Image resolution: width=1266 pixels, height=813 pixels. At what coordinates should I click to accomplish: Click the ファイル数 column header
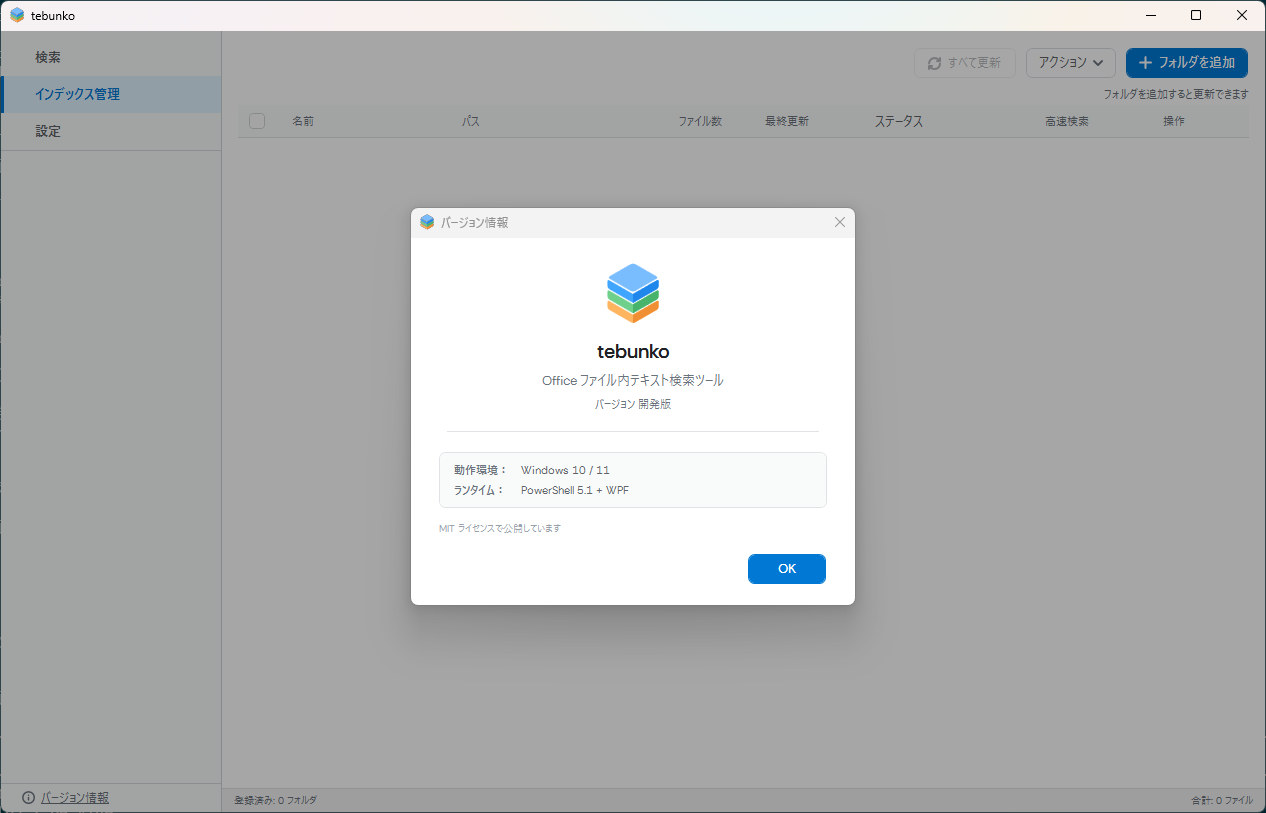tap(700, 121)
